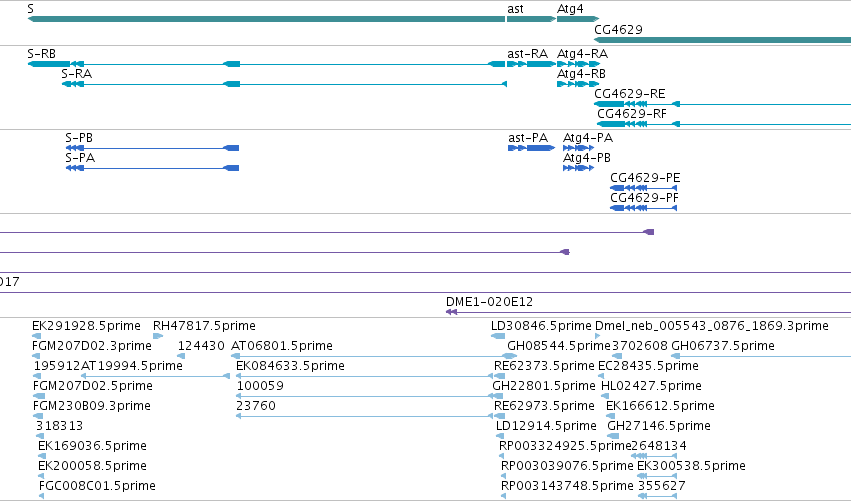851x501 pixels.
Task: Select the 355627 feature
Action: 657,496
